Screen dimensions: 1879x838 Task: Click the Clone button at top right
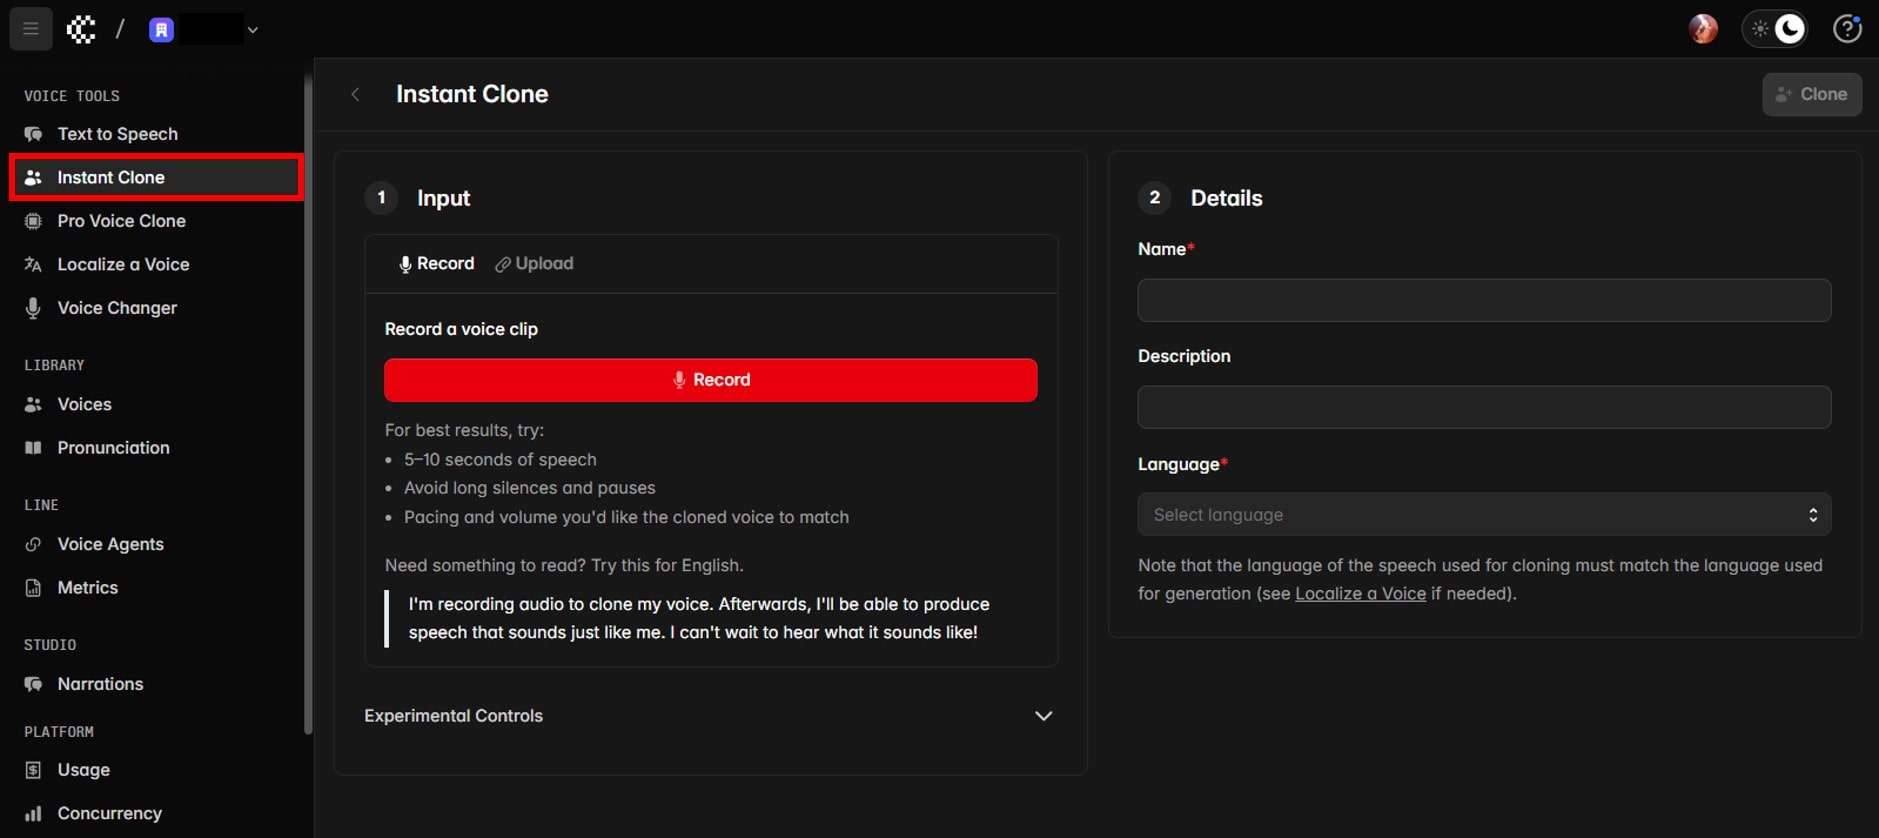pos(1811,94)
